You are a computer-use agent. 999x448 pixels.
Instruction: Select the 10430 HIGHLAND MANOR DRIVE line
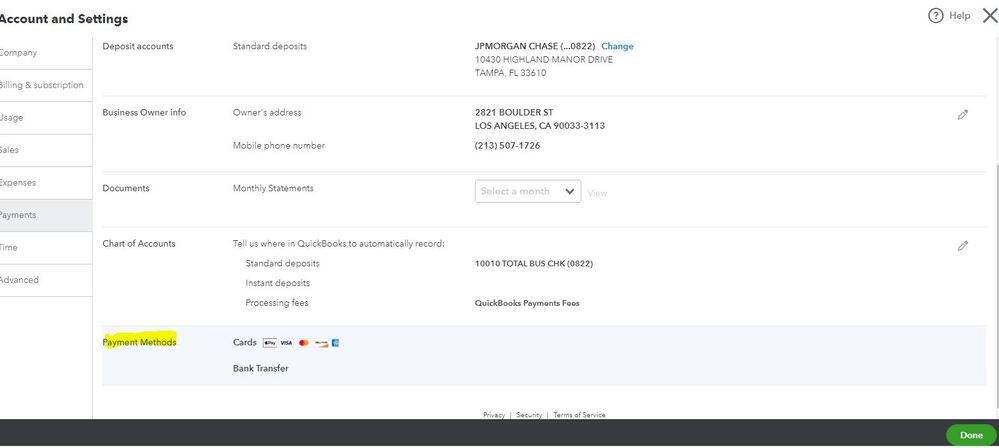coord(543,59)
